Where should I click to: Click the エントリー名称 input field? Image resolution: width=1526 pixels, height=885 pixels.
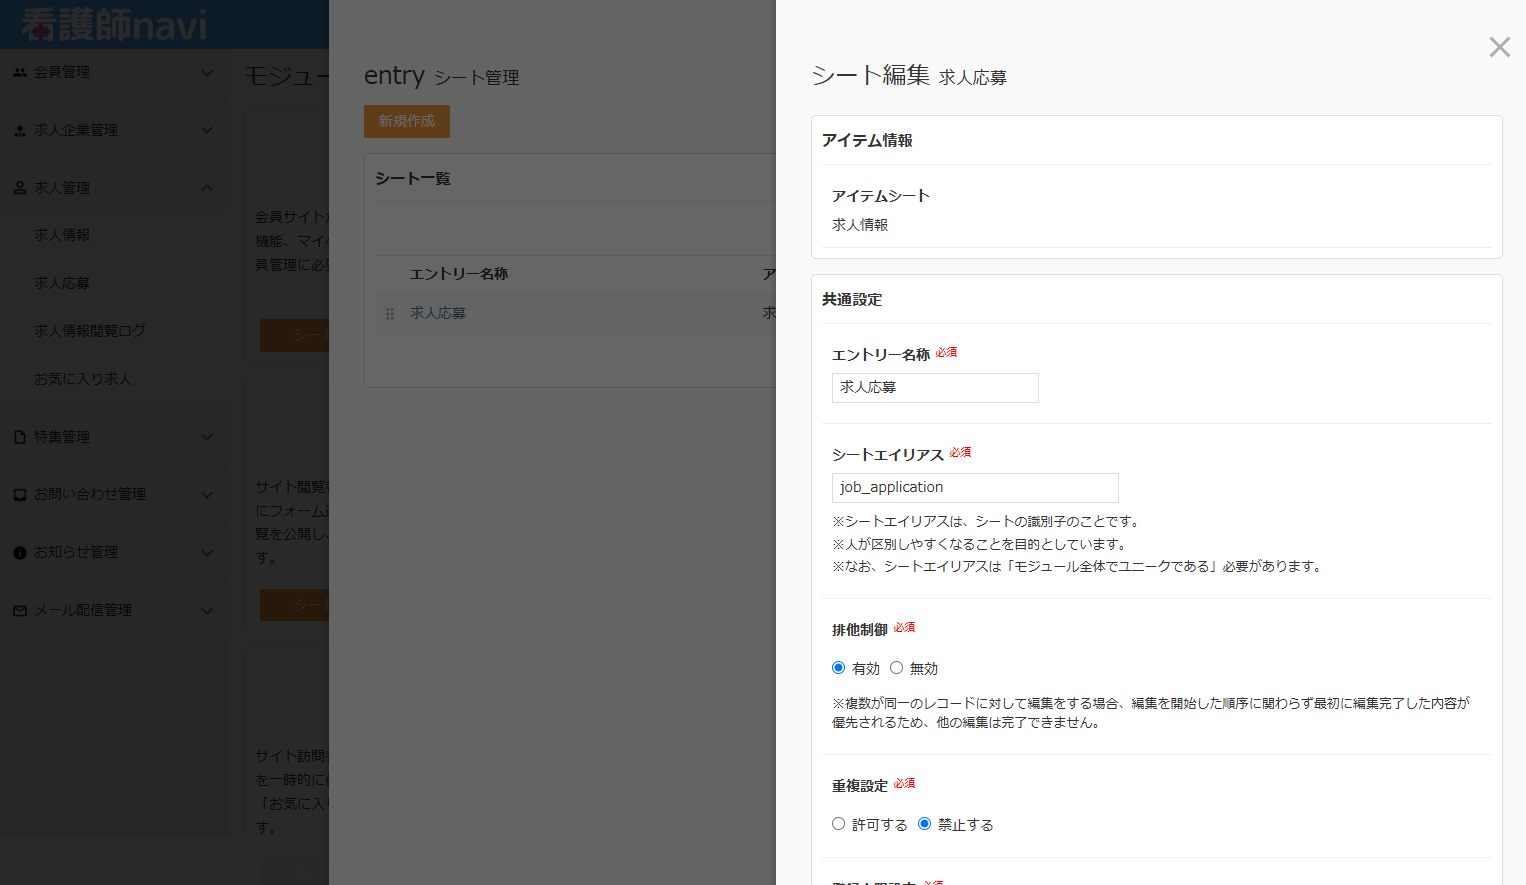[x=935, y=388]
